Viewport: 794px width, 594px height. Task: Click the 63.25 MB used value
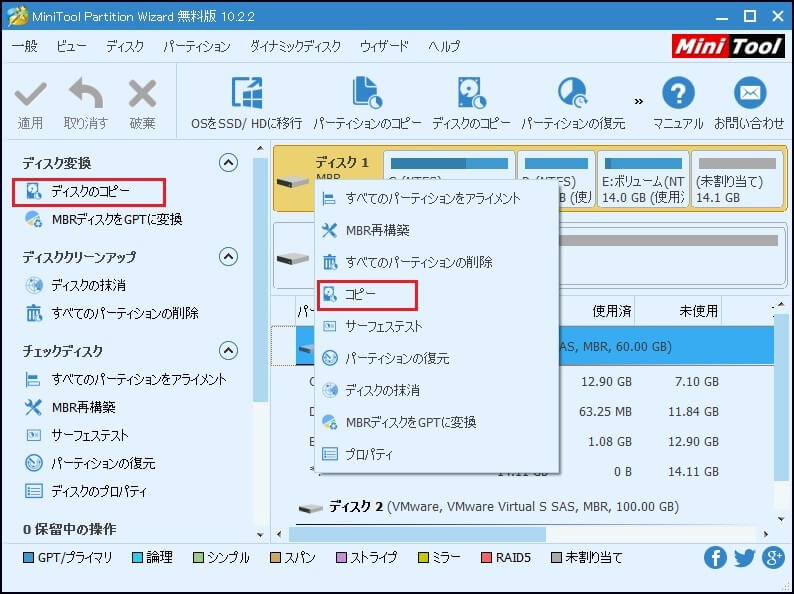(x=605, y=411)
